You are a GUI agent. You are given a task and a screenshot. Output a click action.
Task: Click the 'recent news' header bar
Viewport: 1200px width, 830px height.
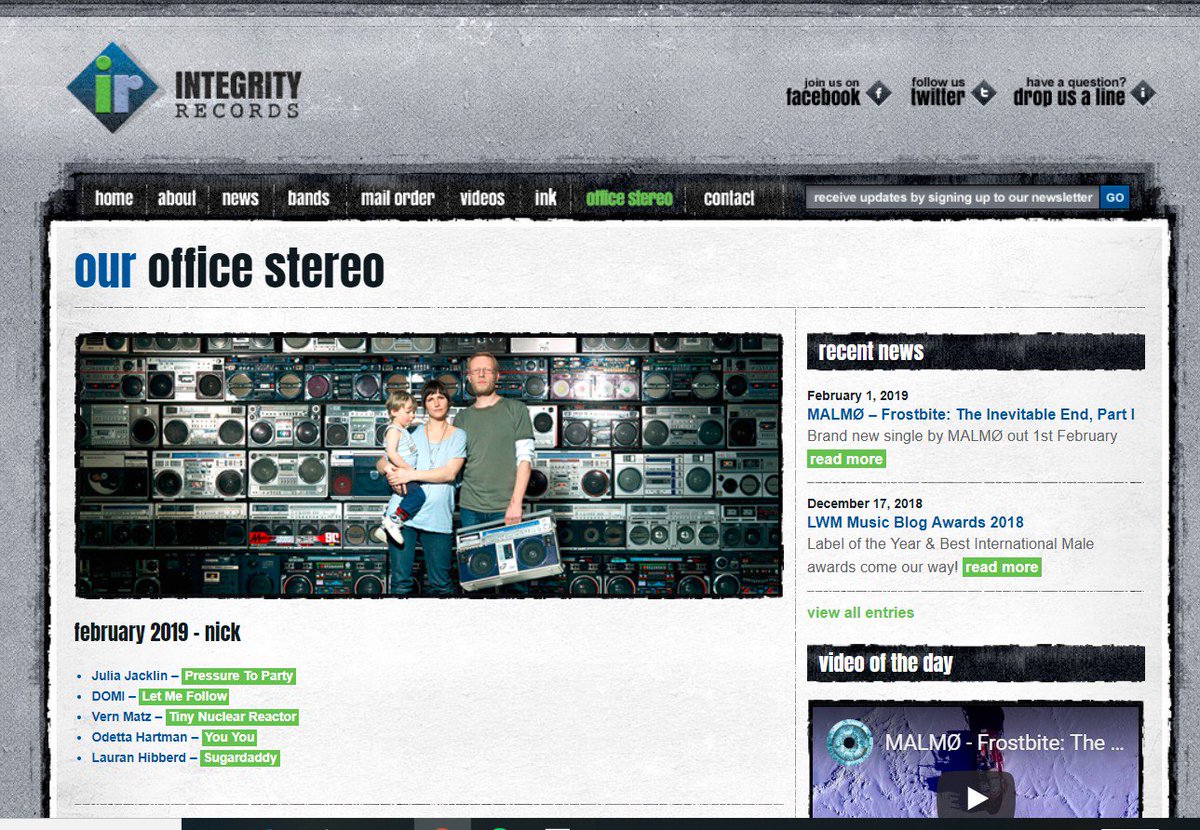coord(976,352)
